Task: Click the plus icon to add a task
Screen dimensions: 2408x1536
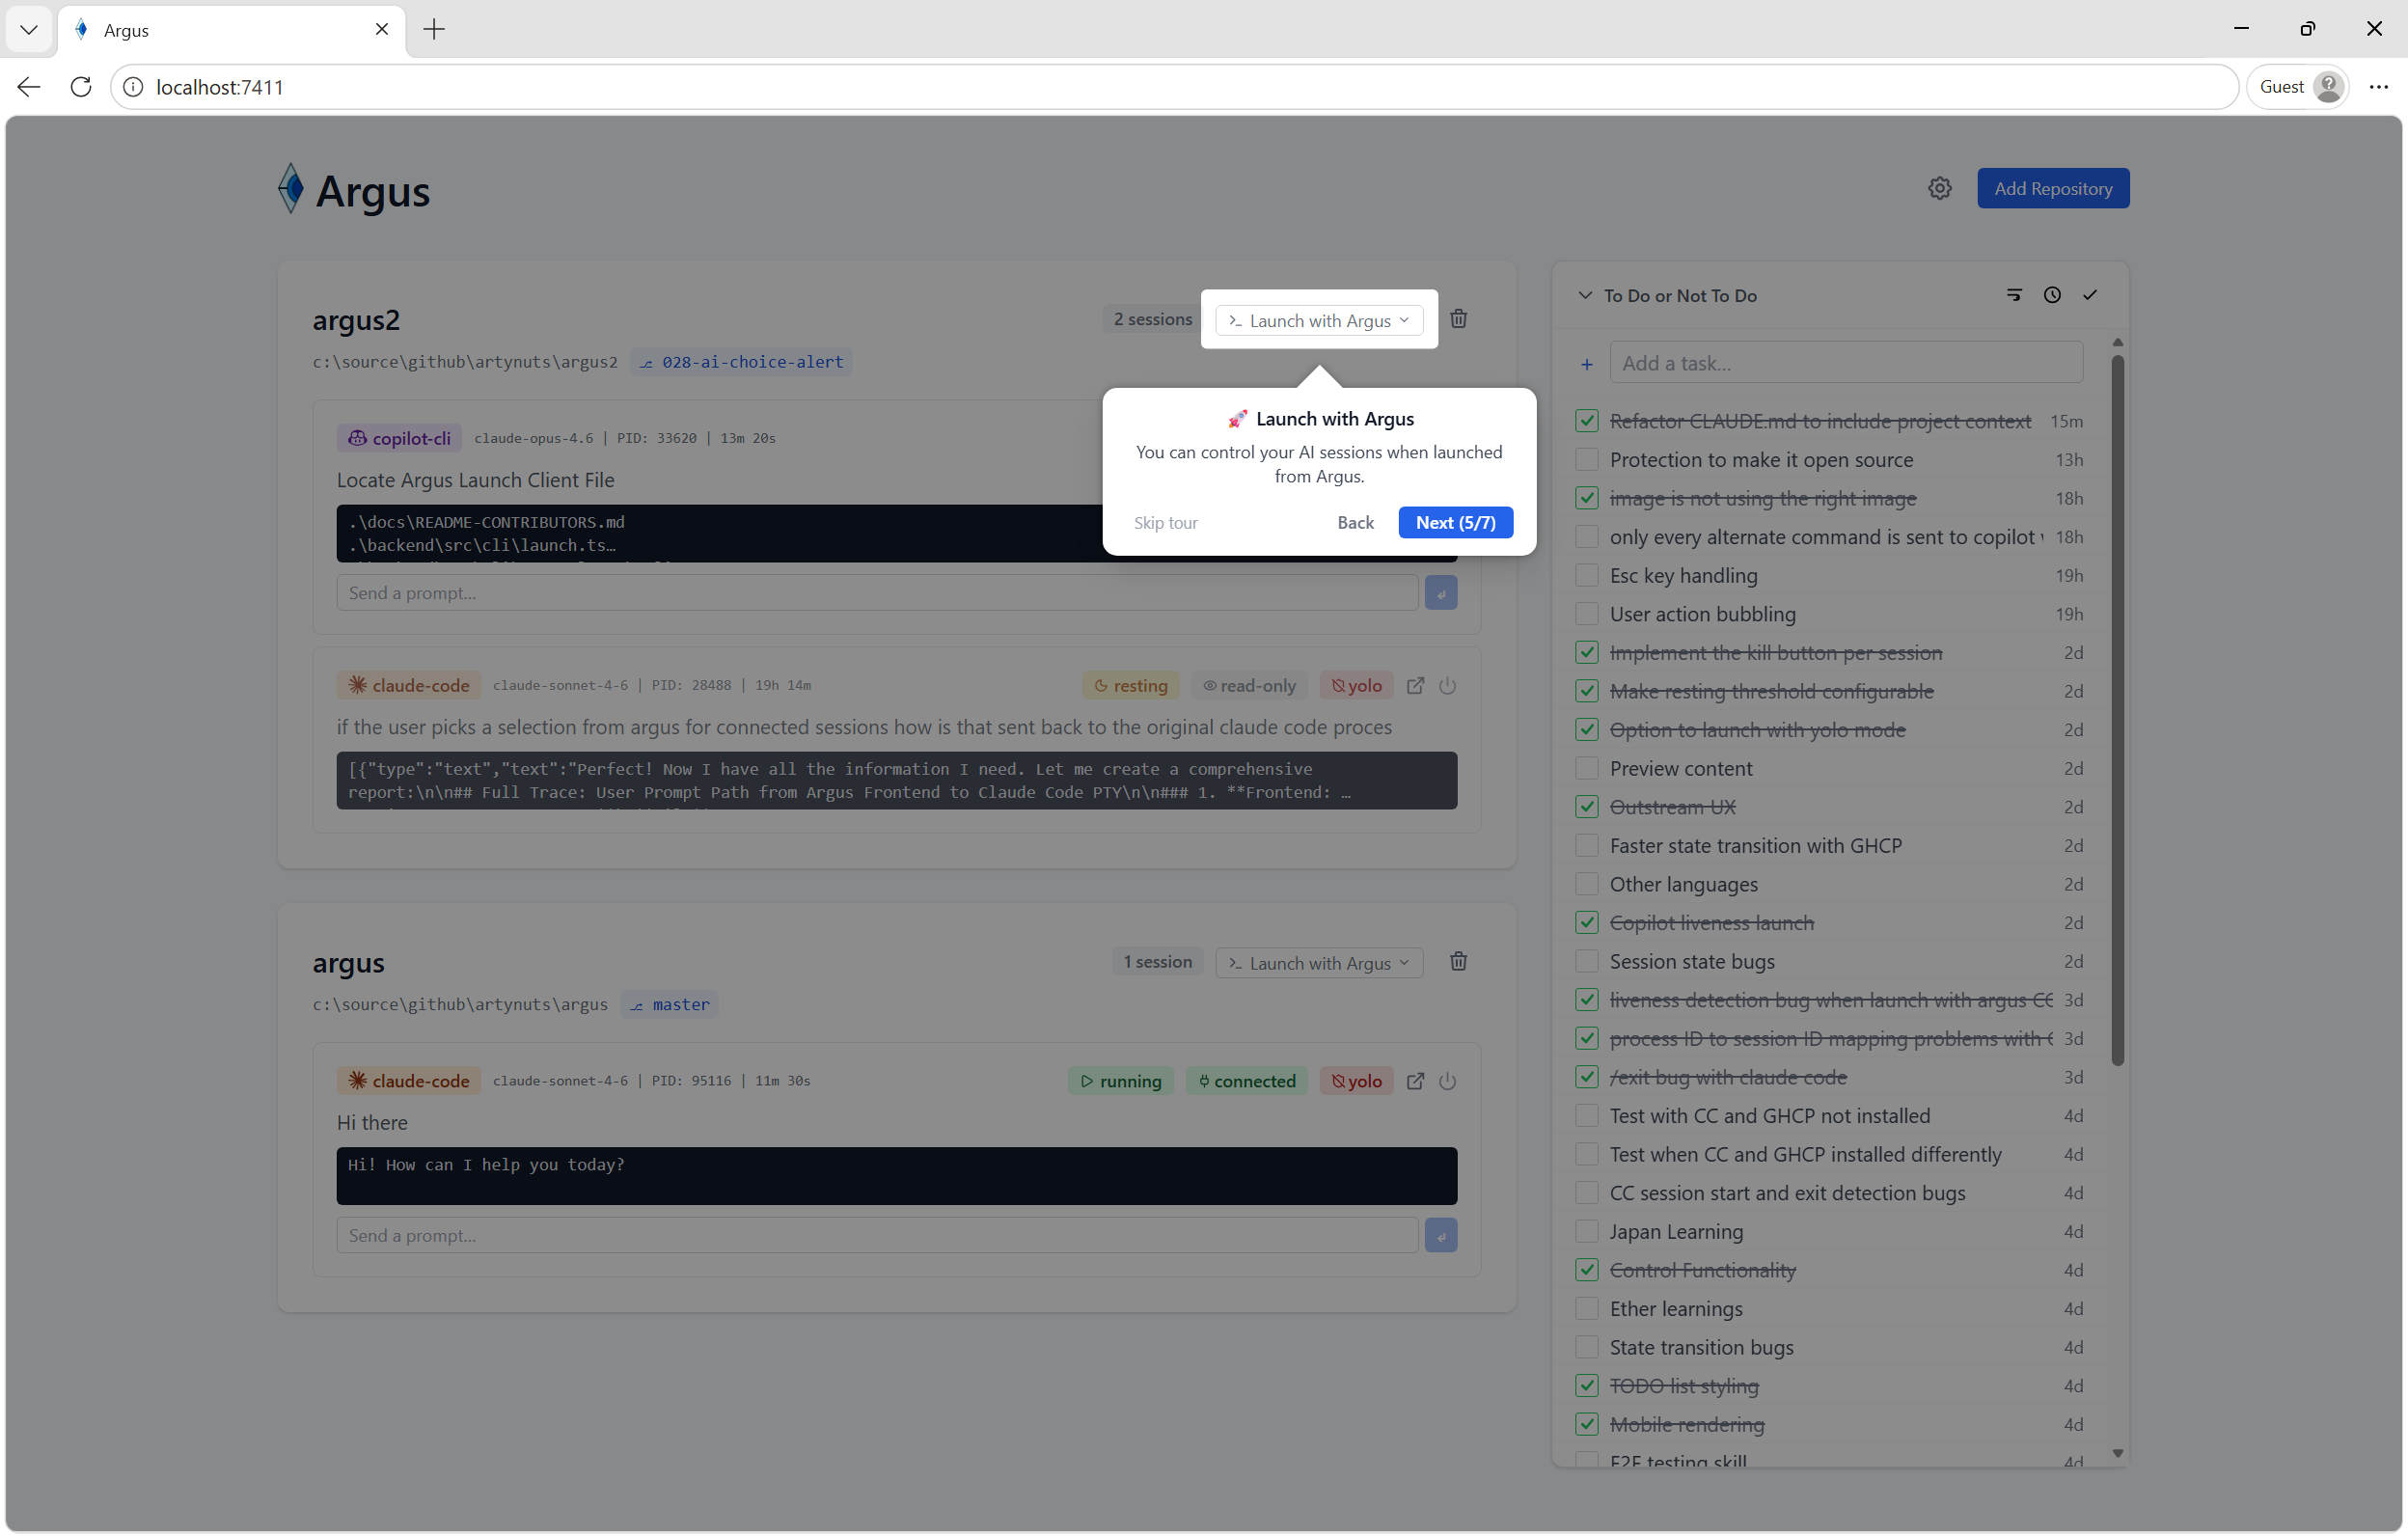Action: [1586, 363]
